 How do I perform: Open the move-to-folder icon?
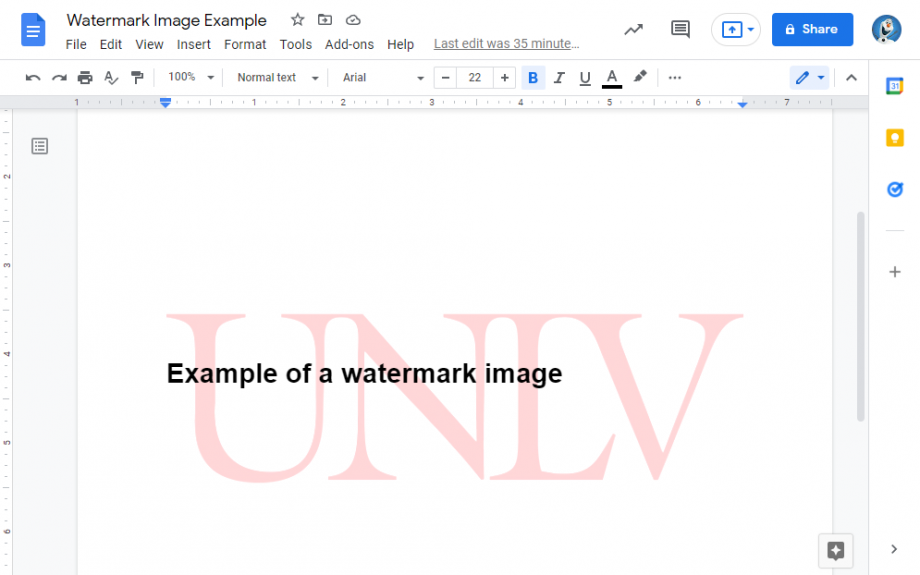324,20
